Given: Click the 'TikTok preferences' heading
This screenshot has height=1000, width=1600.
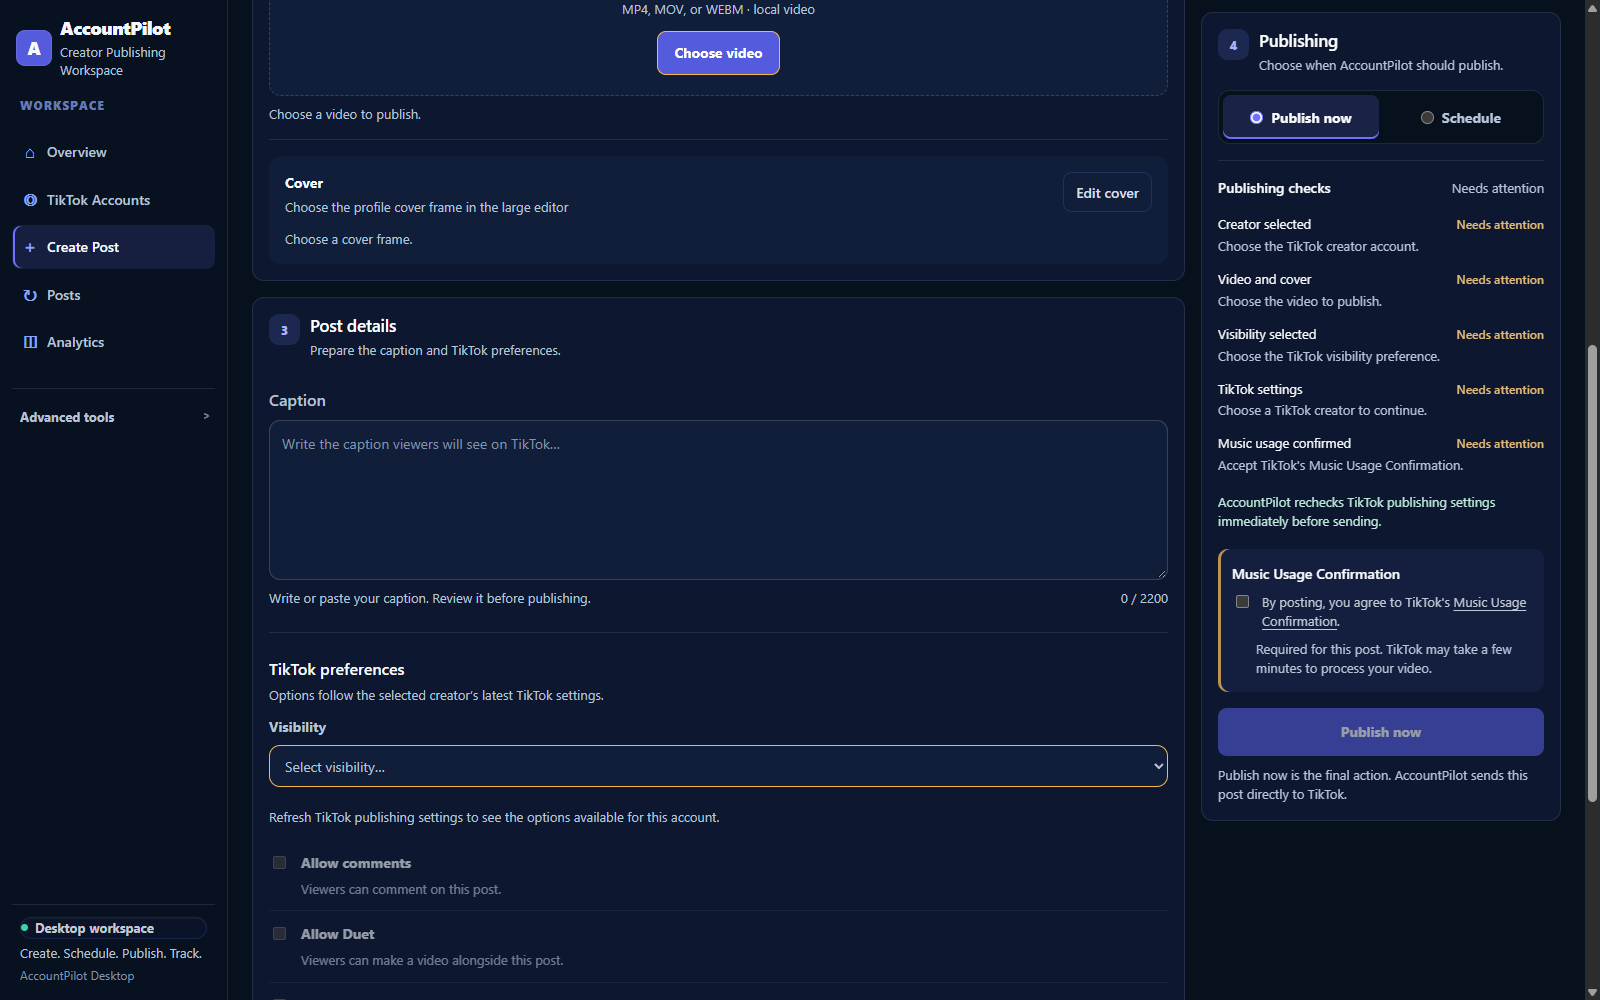Looking at the screenshot, I should pyautogui.click(x=337, y=670).
